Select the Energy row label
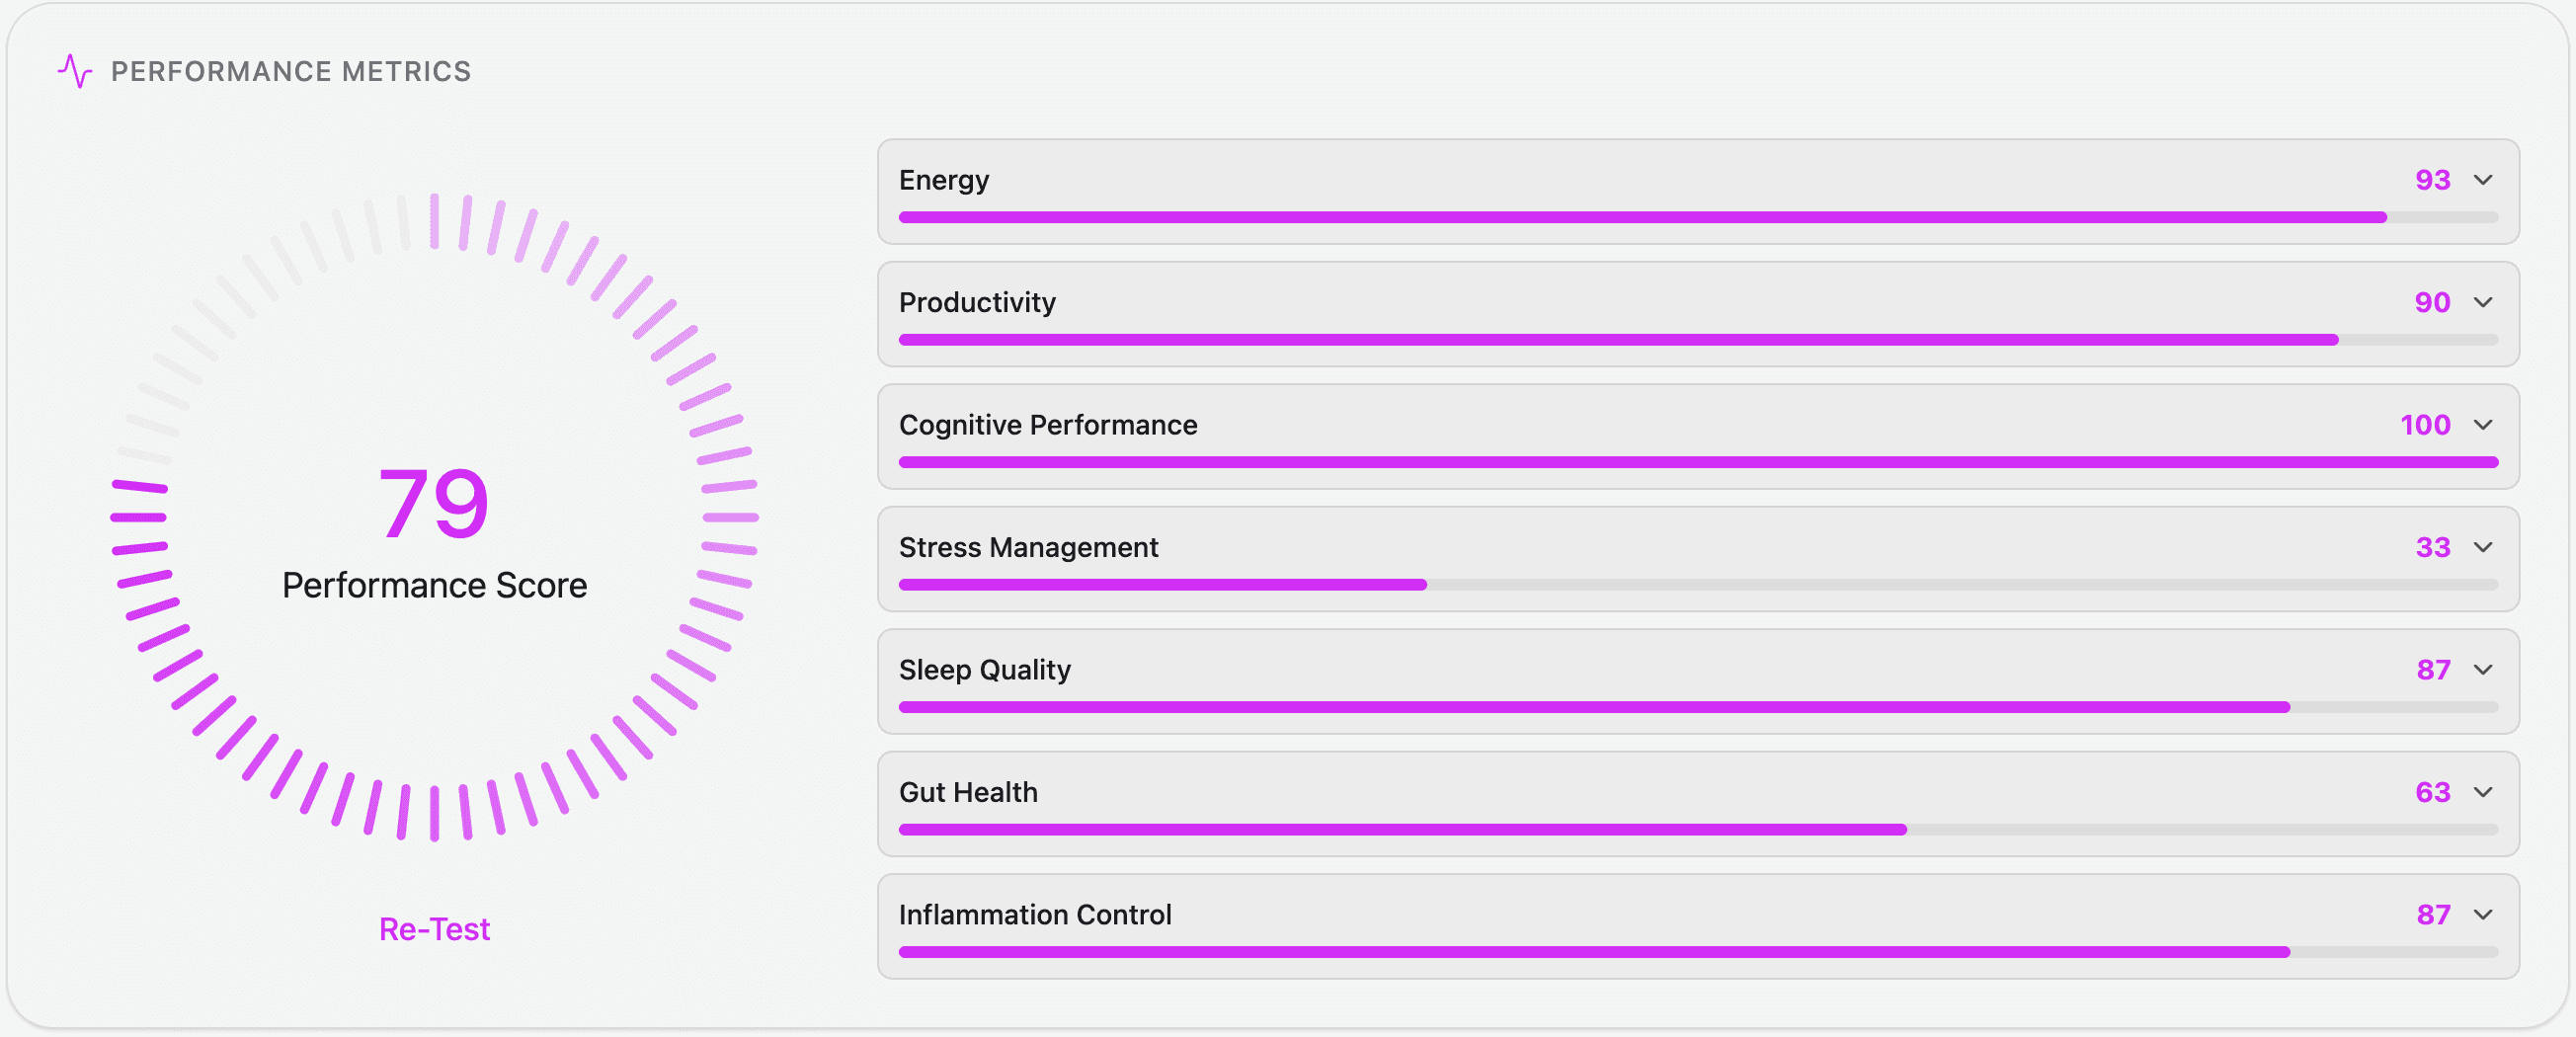Image resolution: width=2576 pixels, height=1037 pixels. coord(944,181)
